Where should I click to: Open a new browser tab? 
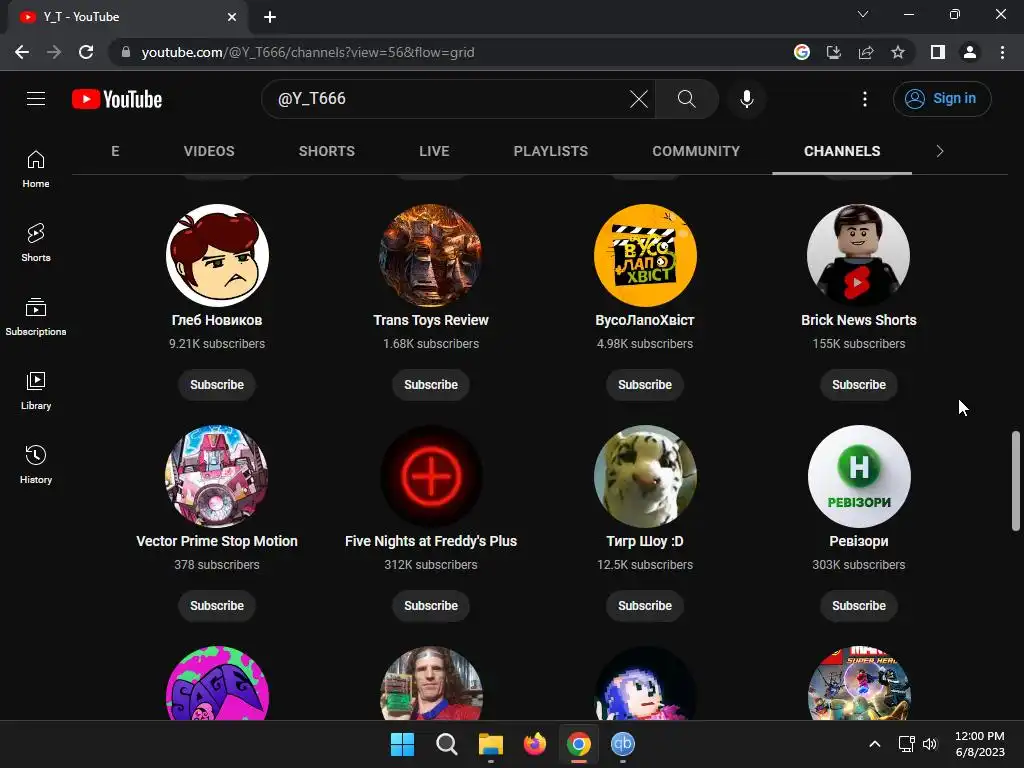(x=270, y=17)
